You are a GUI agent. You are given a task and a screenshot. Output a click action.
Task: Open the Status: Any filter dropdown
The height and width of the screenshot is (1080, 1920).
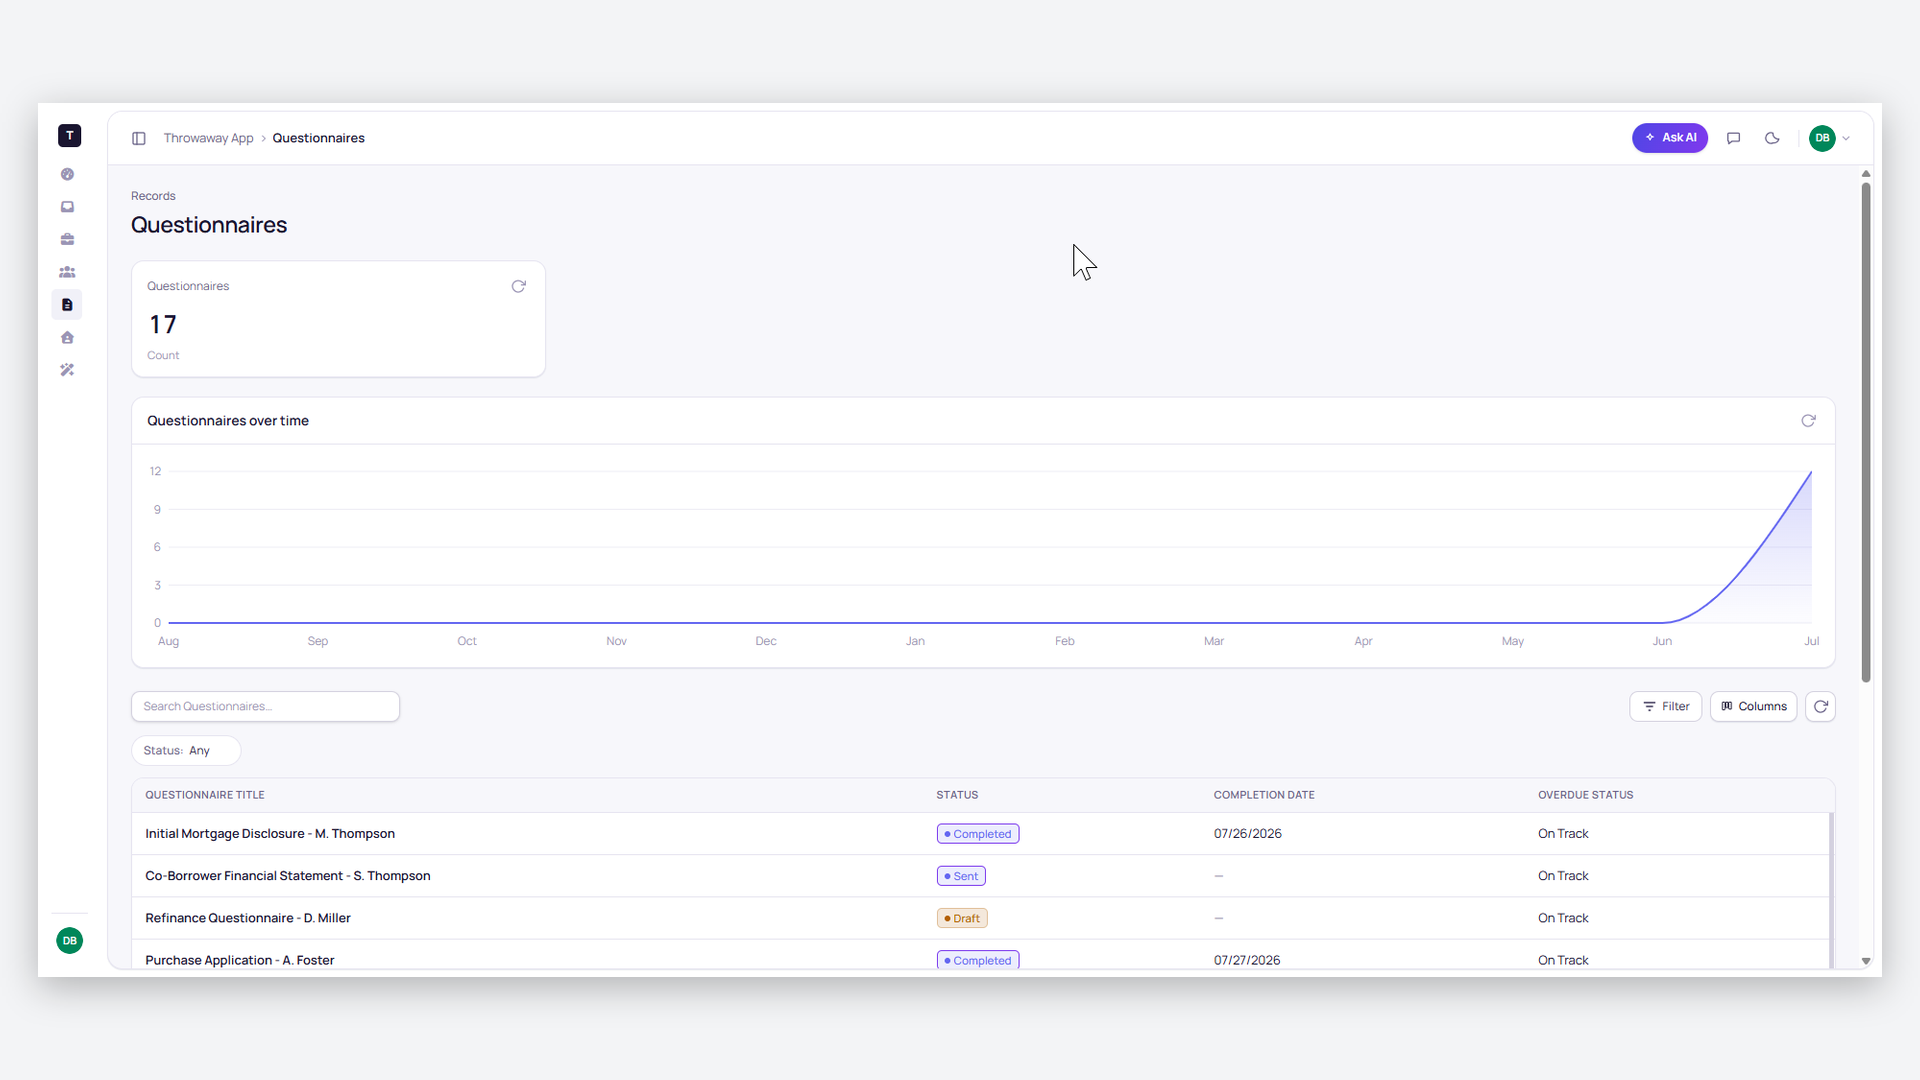click(186, 751)
